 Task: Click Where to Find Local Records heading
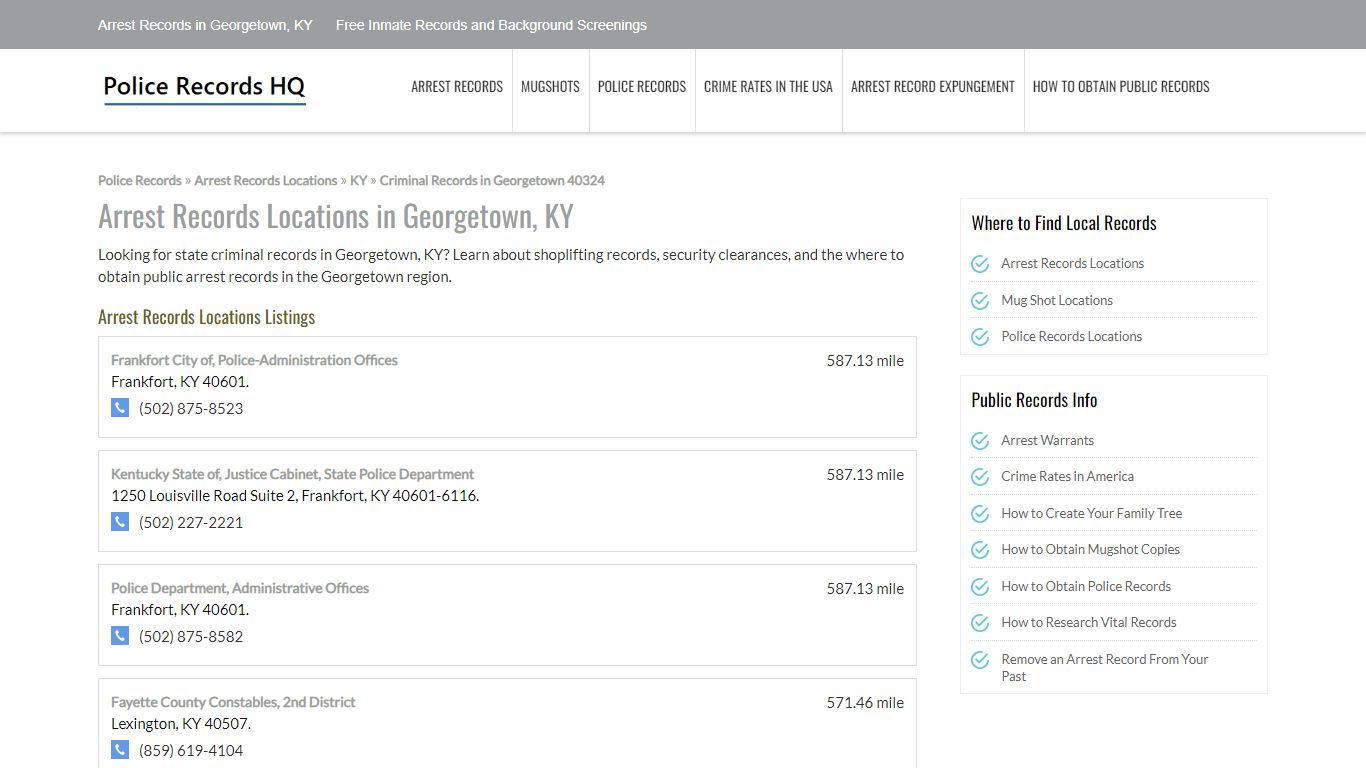[1064, 223]
